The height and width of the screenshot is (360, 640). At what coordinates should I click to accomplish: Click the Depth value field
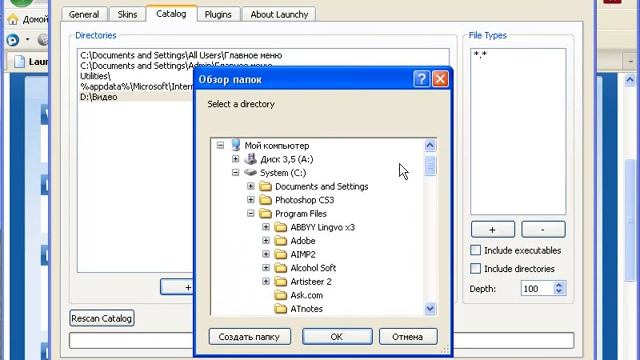click(537, 289)
